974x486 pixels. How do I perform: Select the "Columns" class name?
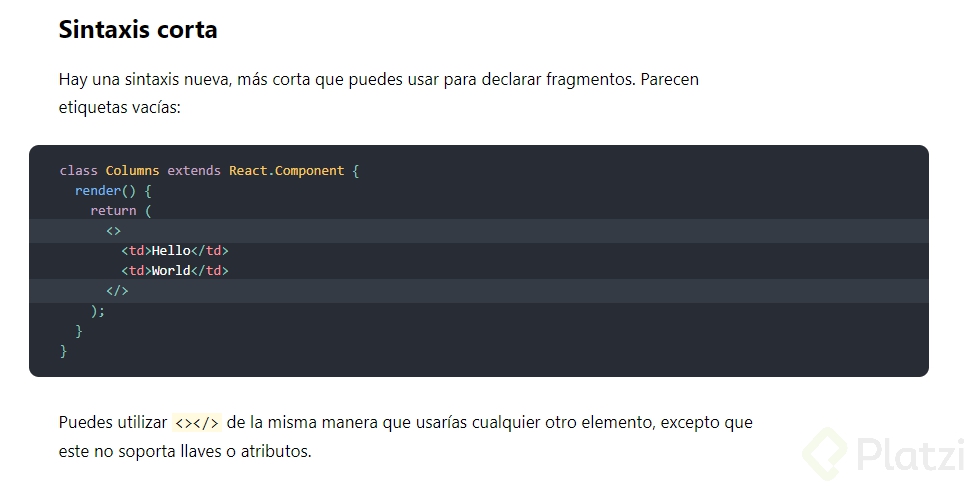tap(132, 171)
